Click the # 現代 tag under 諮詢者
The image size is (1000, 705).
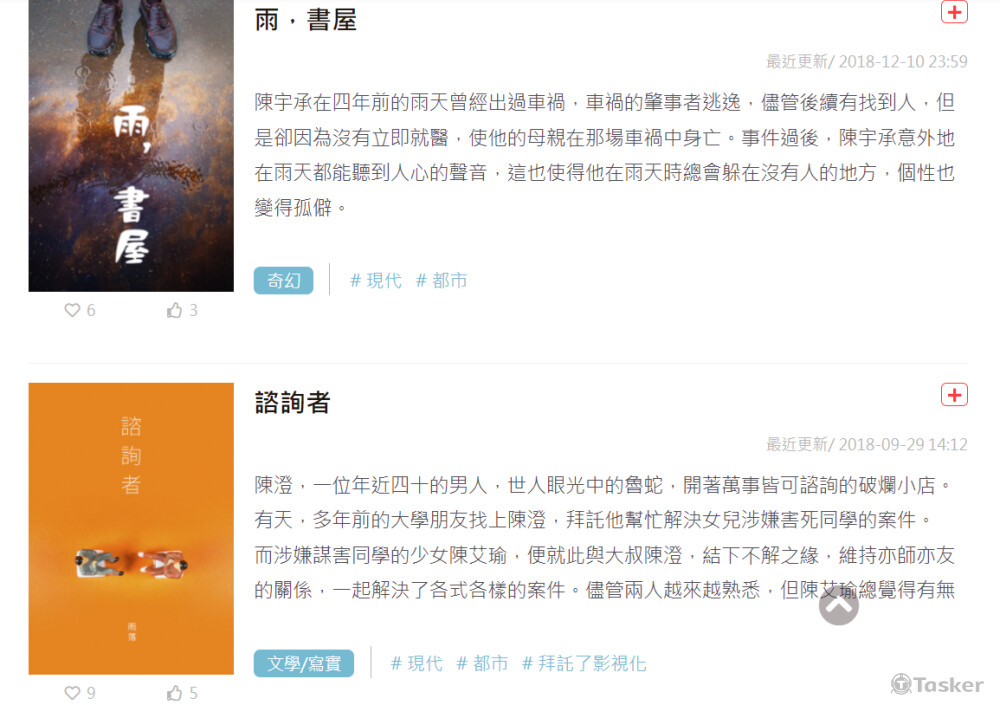click(416, 664)
